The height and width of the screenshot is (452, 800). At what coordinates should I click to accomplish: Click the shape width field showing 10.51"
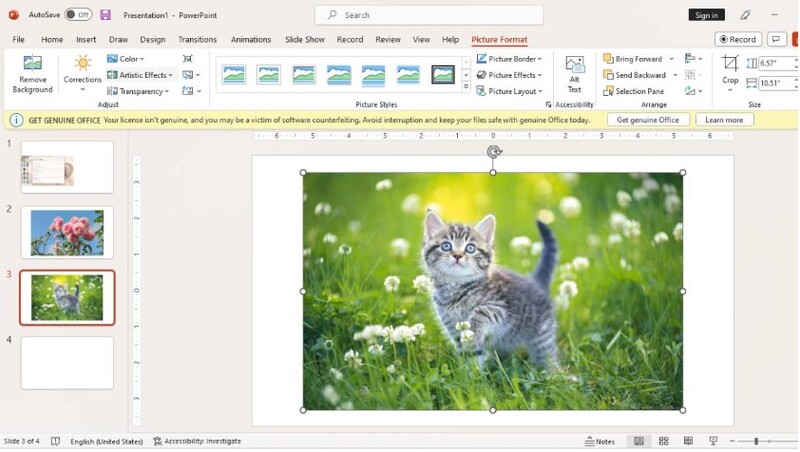click(x=777, y=83)
